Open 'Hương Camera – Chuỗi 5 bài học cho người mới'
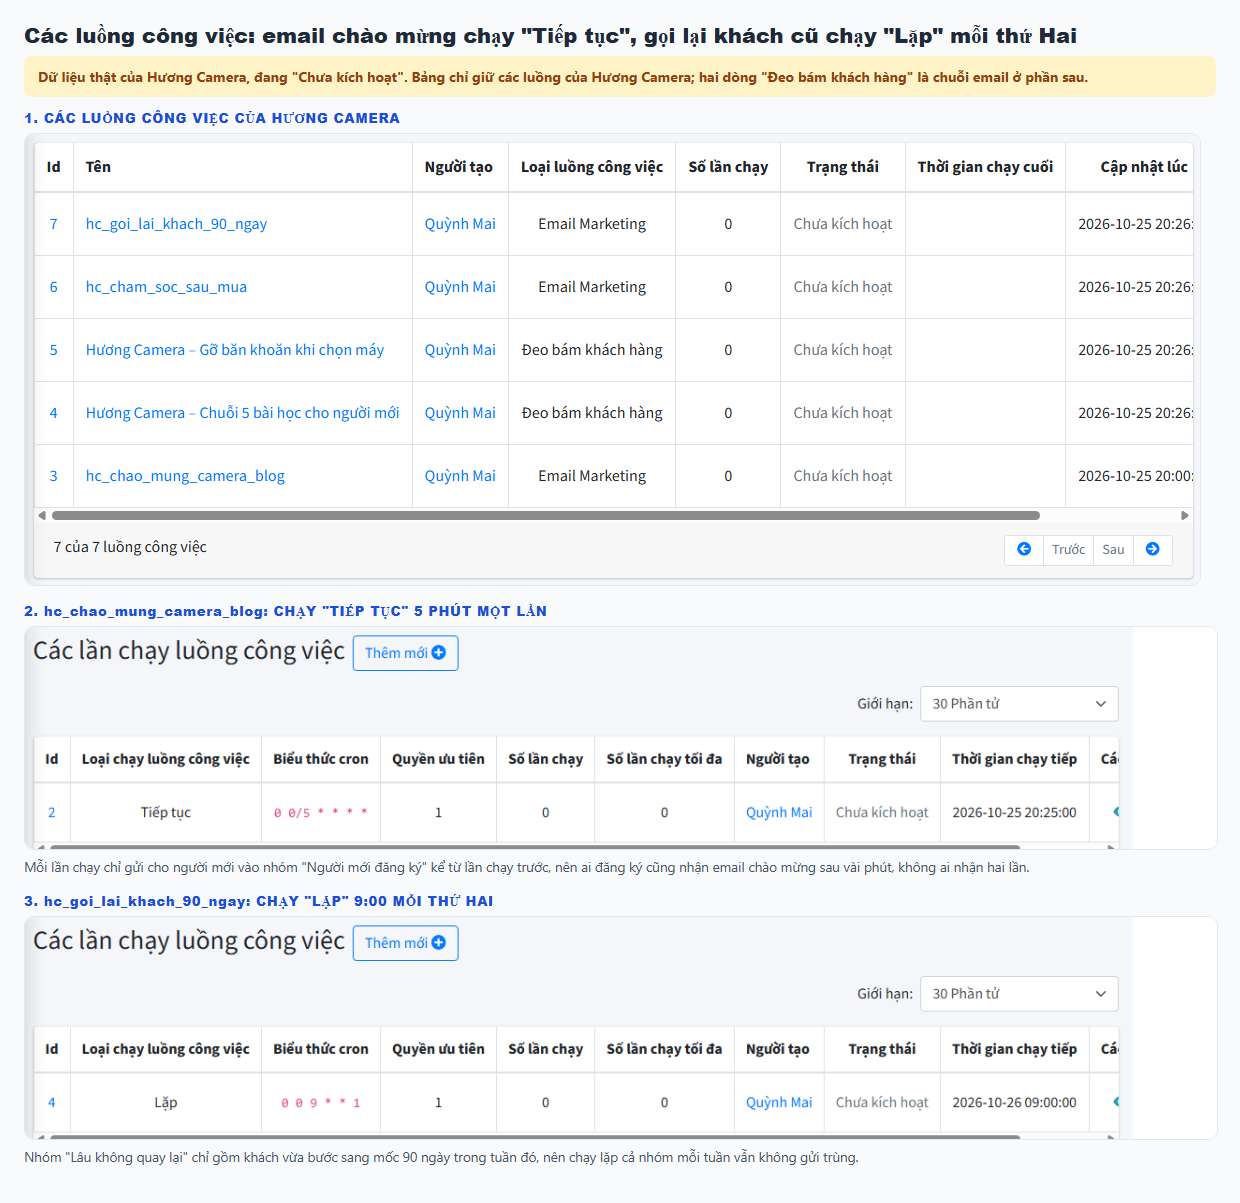 (242, 413)
